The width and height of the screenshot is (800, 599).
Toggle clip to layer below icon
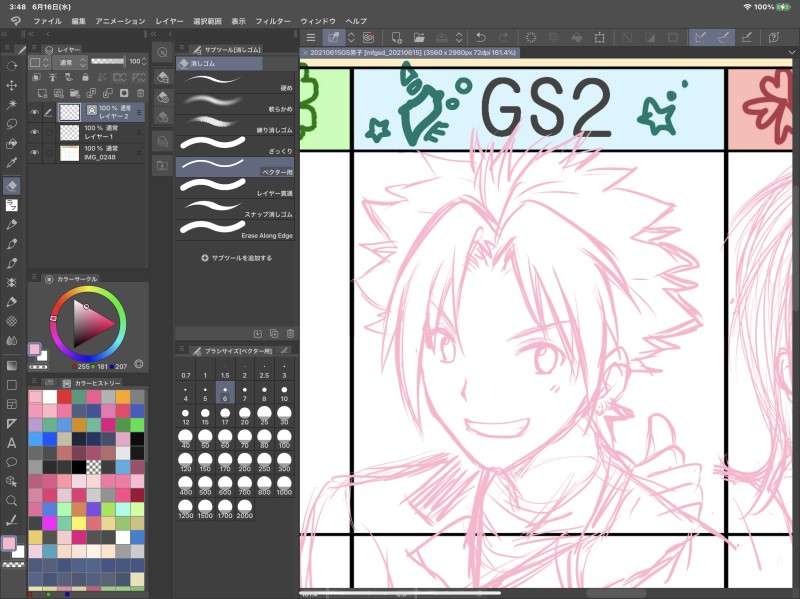[36, 77]
